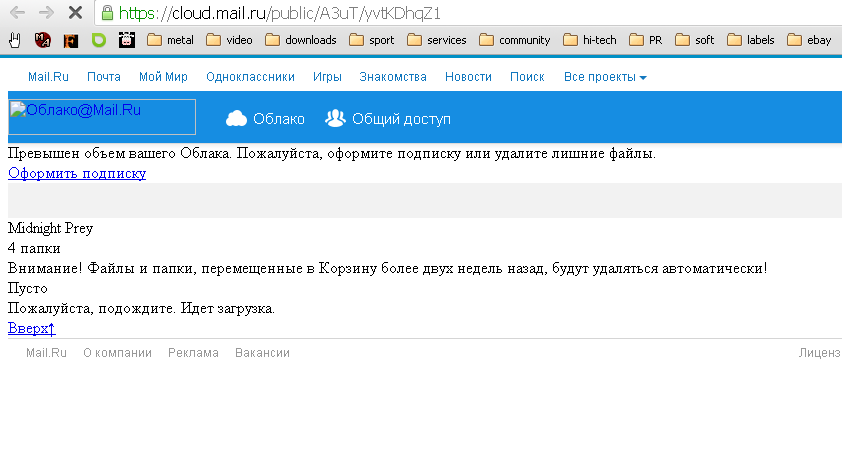
Task: Open the ebay bookmarks folder
Action: click(x=809, y=40)
